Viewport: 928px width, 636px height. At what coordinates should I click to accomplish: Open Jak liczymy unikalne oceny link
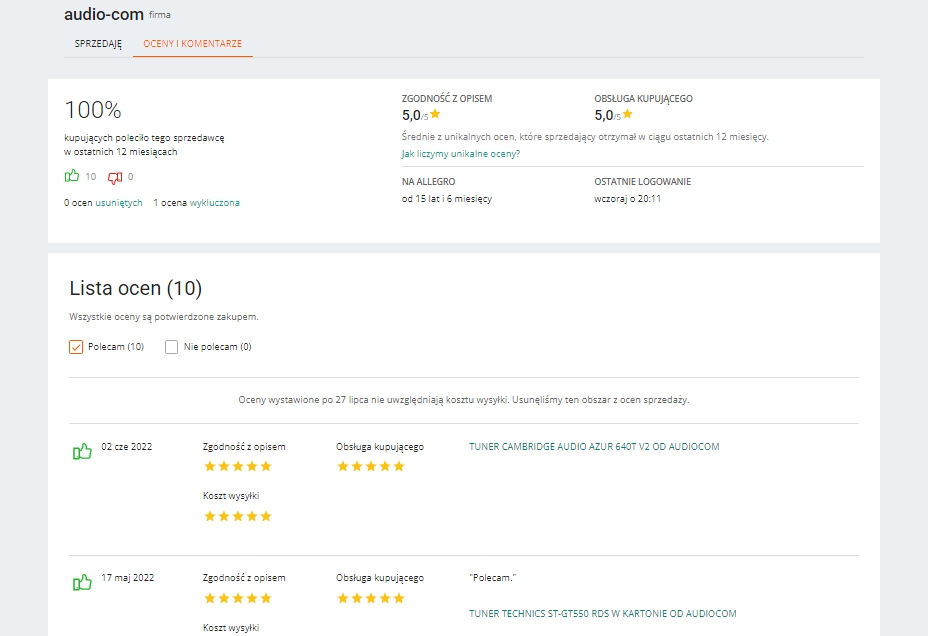[460, 154]
